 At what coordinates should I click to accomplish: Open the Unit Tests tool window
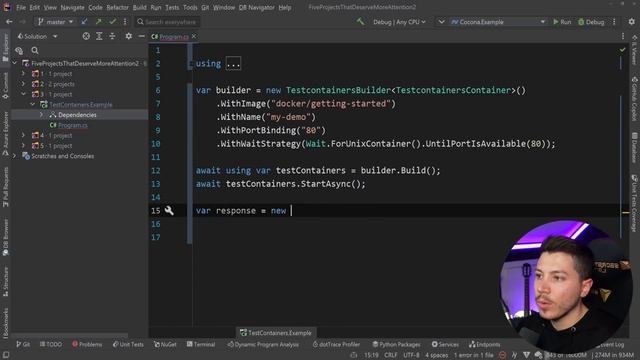coord(128,344)
